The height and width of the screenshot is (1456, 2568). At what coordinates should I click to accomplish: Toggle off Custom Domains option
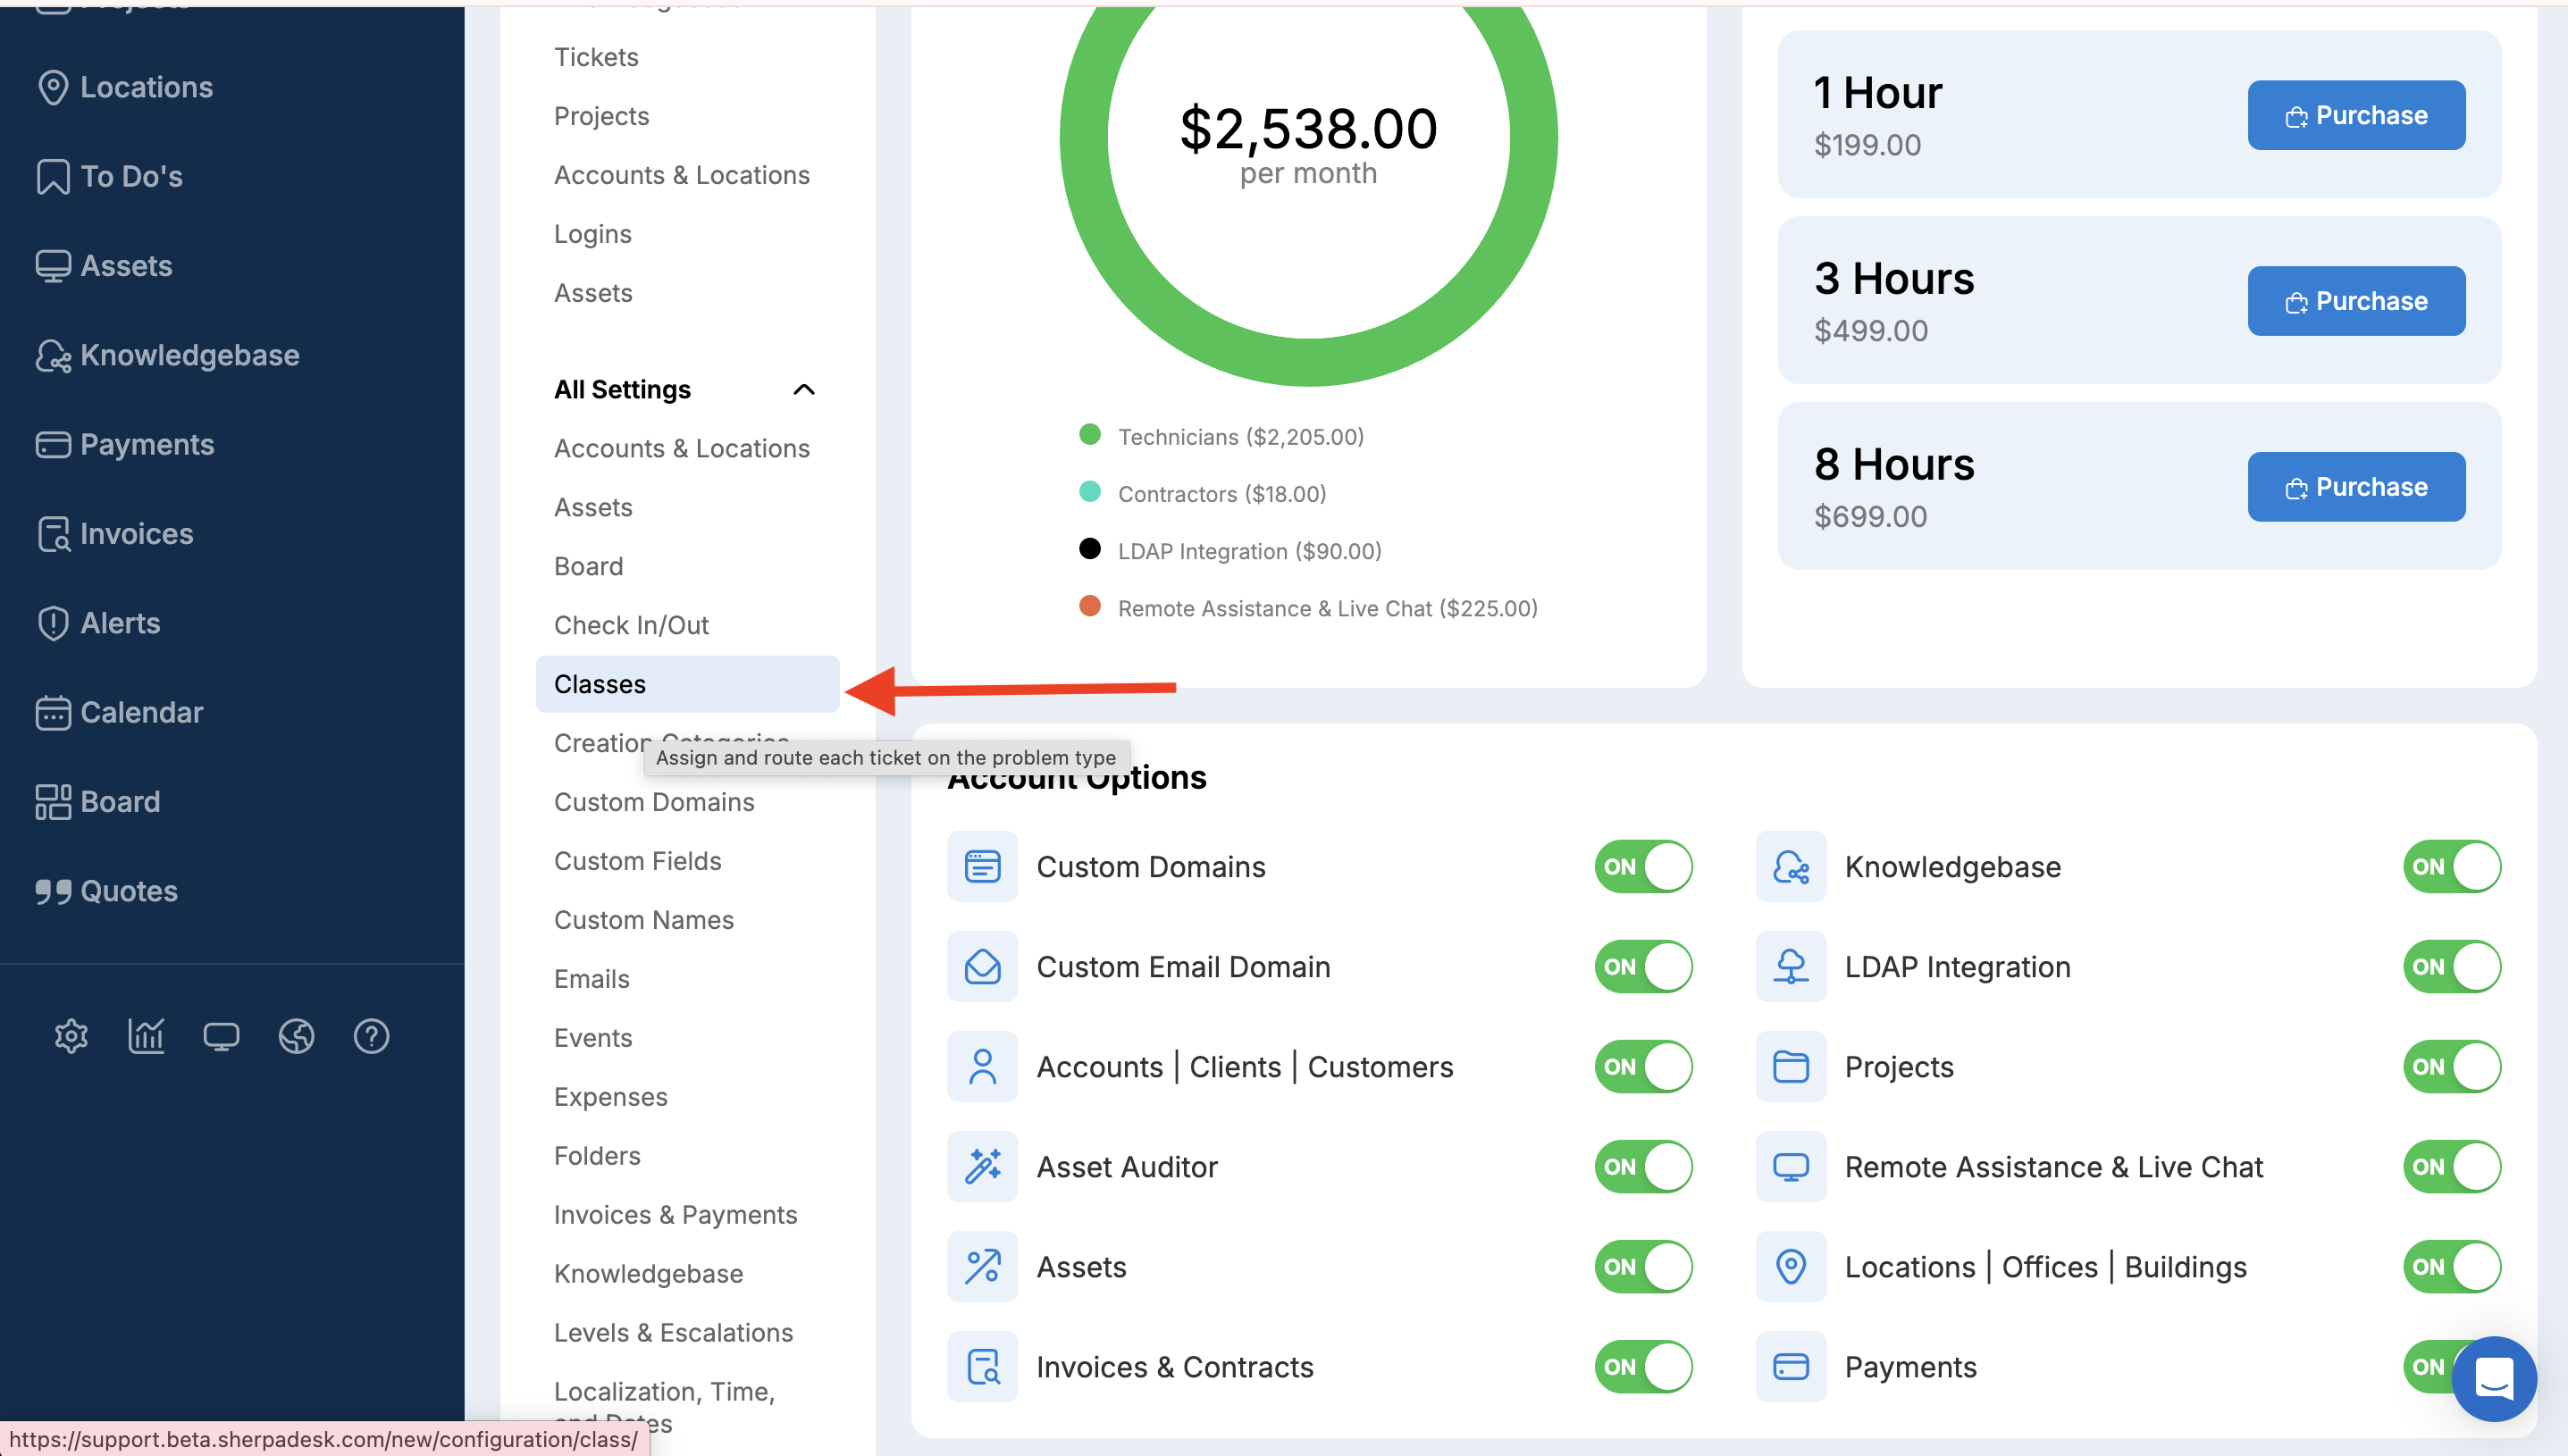(x=1643, y=866)
